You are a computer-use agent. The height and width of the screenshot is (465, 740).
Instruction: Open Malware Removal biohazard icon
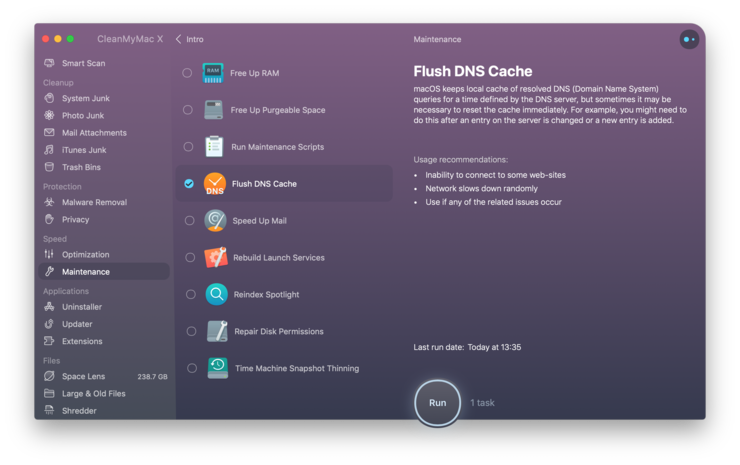click(x=49, y=202)
